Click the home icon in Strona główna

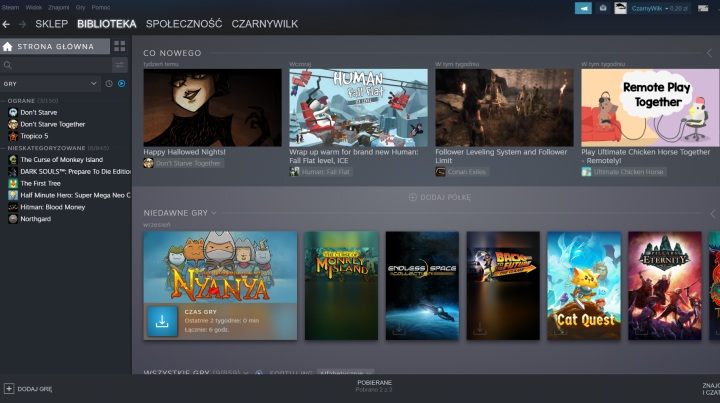(x=7, y=46)
